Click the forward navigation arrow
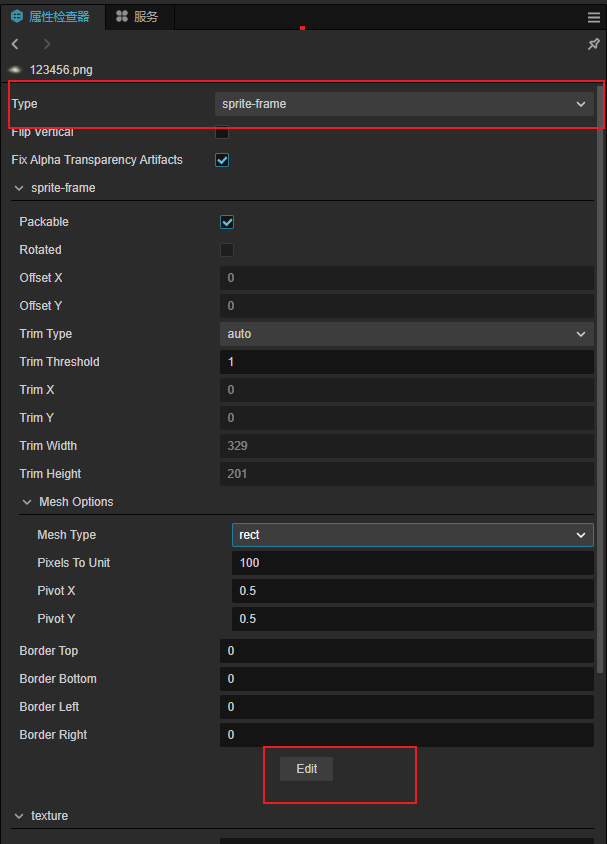This screenshot has width=607, height=844. click(47, 44)
